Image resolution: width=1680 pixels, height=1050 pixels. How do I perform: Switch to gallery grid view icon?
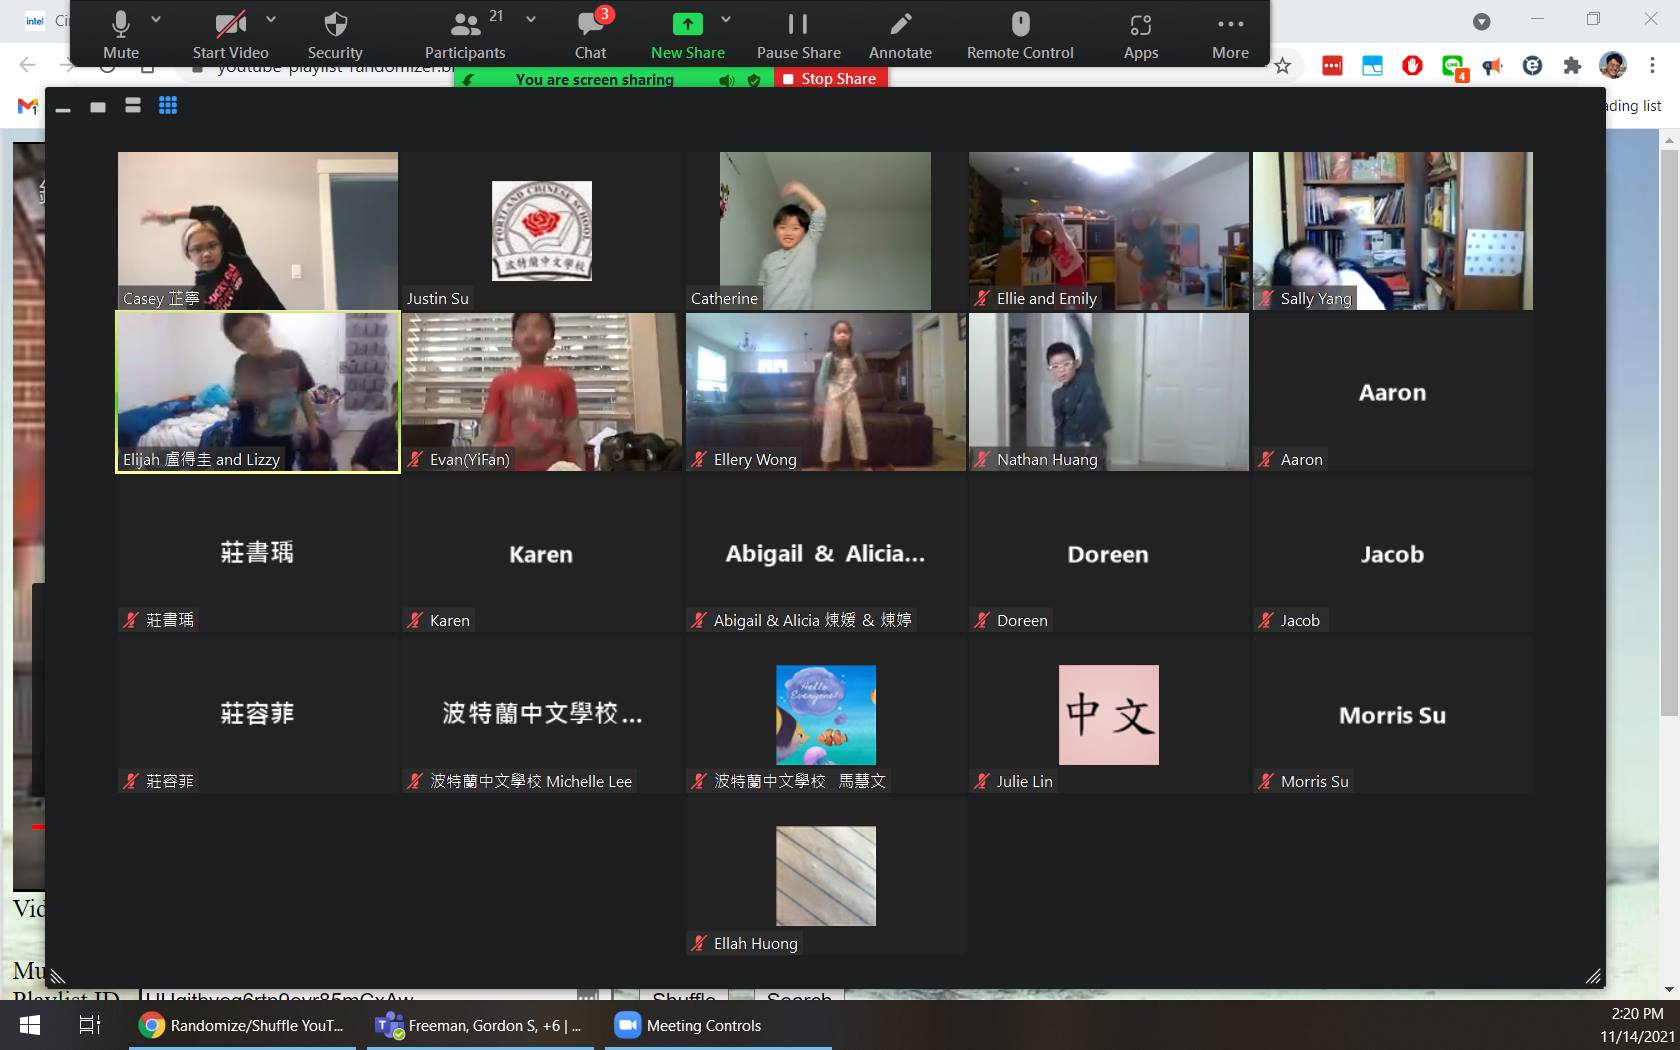(x=168, y=106)
